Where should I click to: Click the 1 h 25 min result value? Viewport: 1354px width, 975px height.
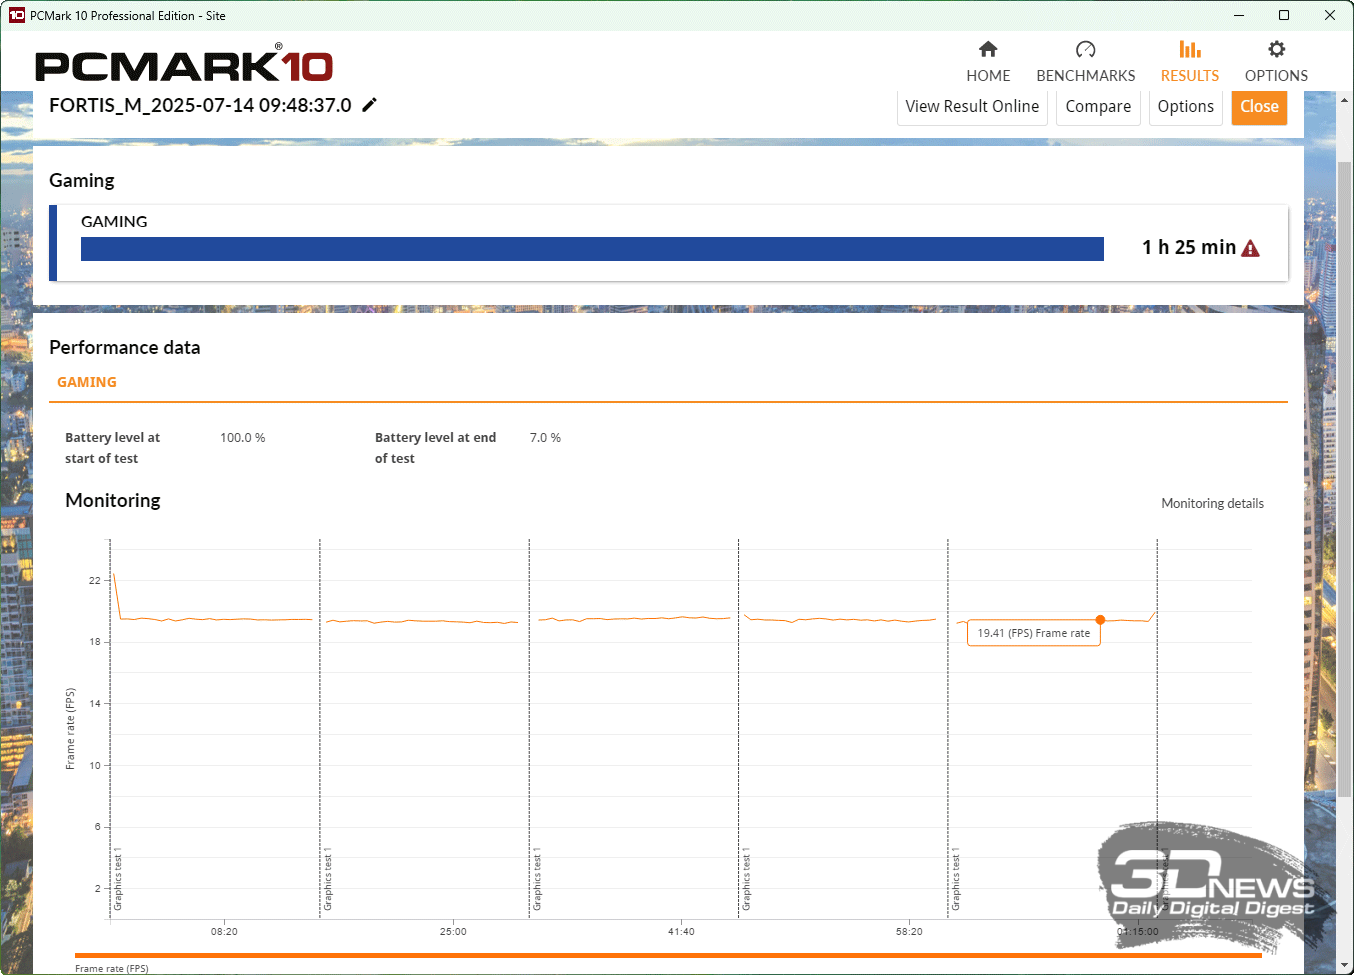[1189, 247]
